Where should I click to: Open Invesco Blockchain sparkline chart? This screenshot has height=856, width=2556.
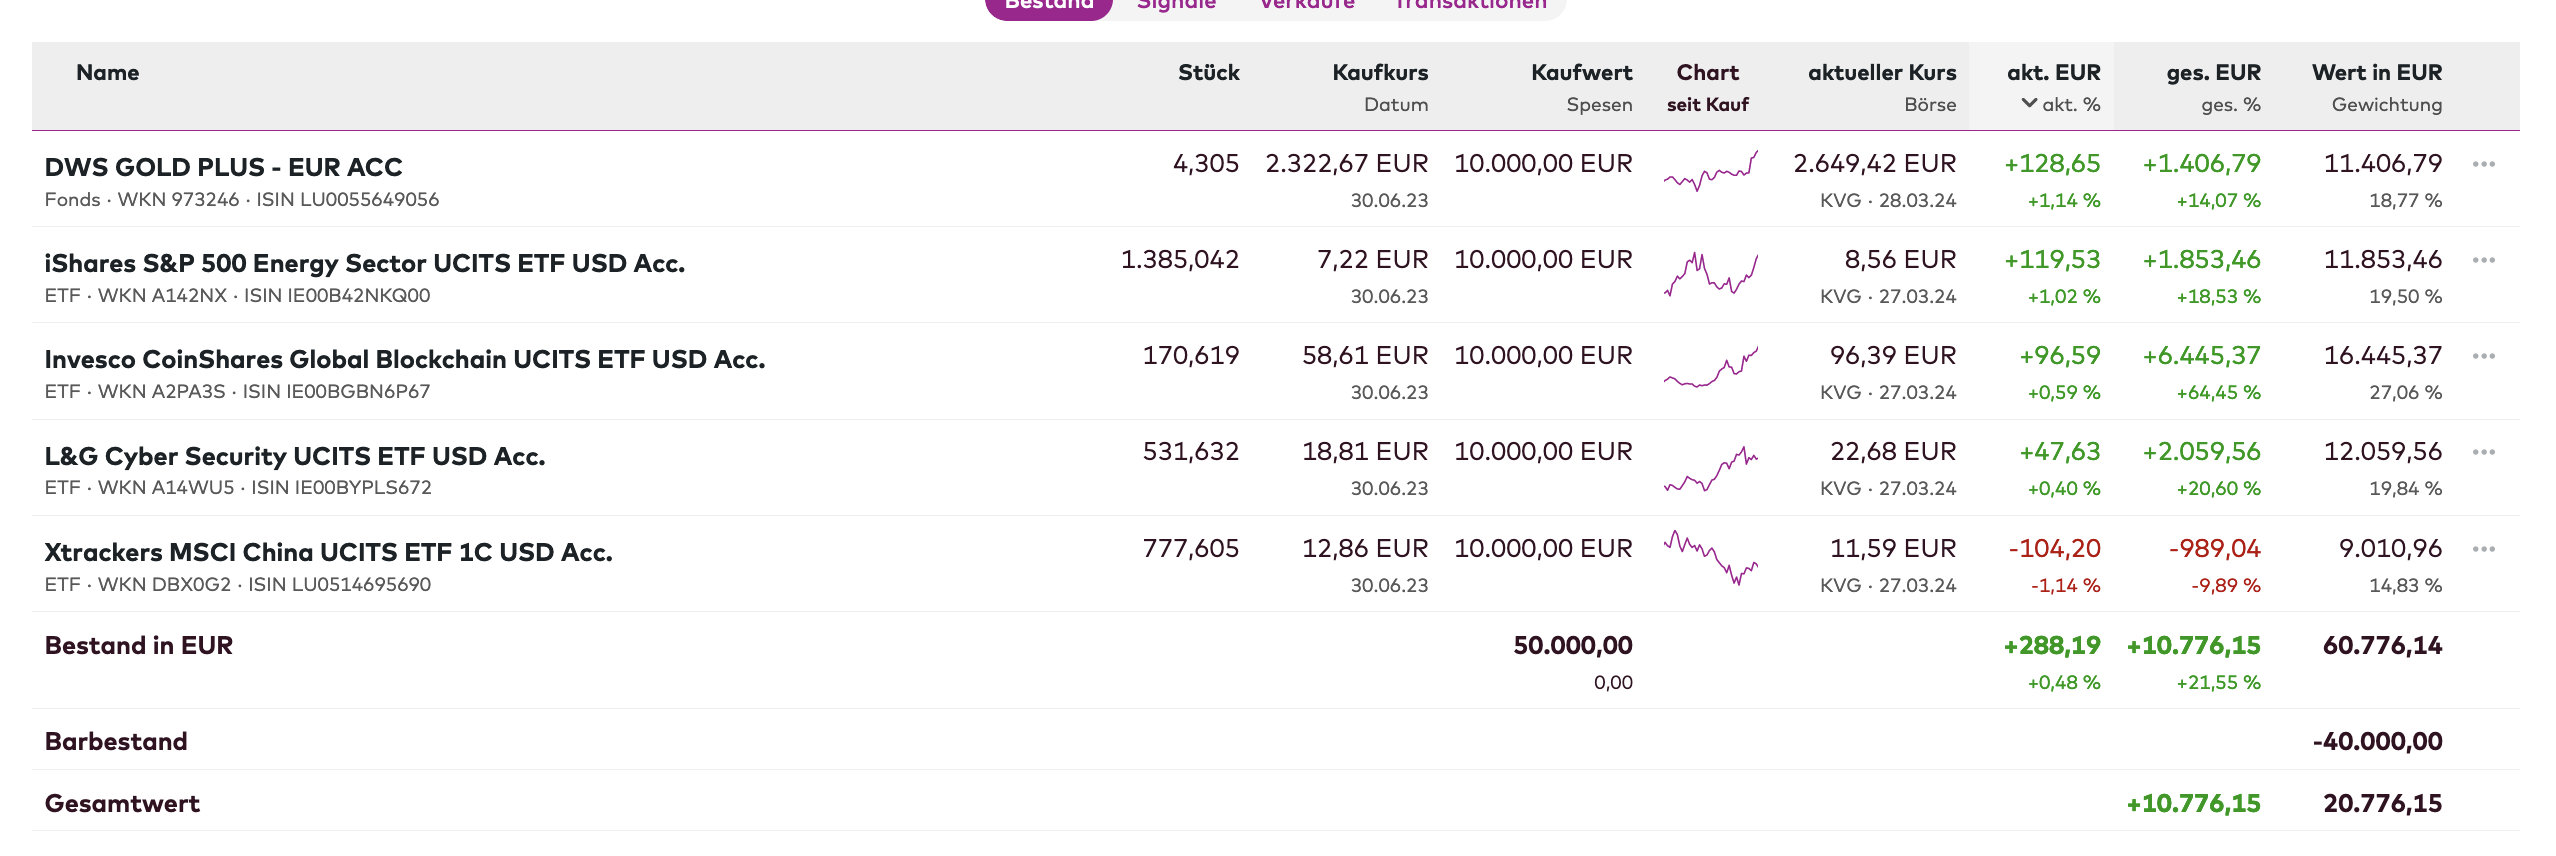pos(1710,369)
